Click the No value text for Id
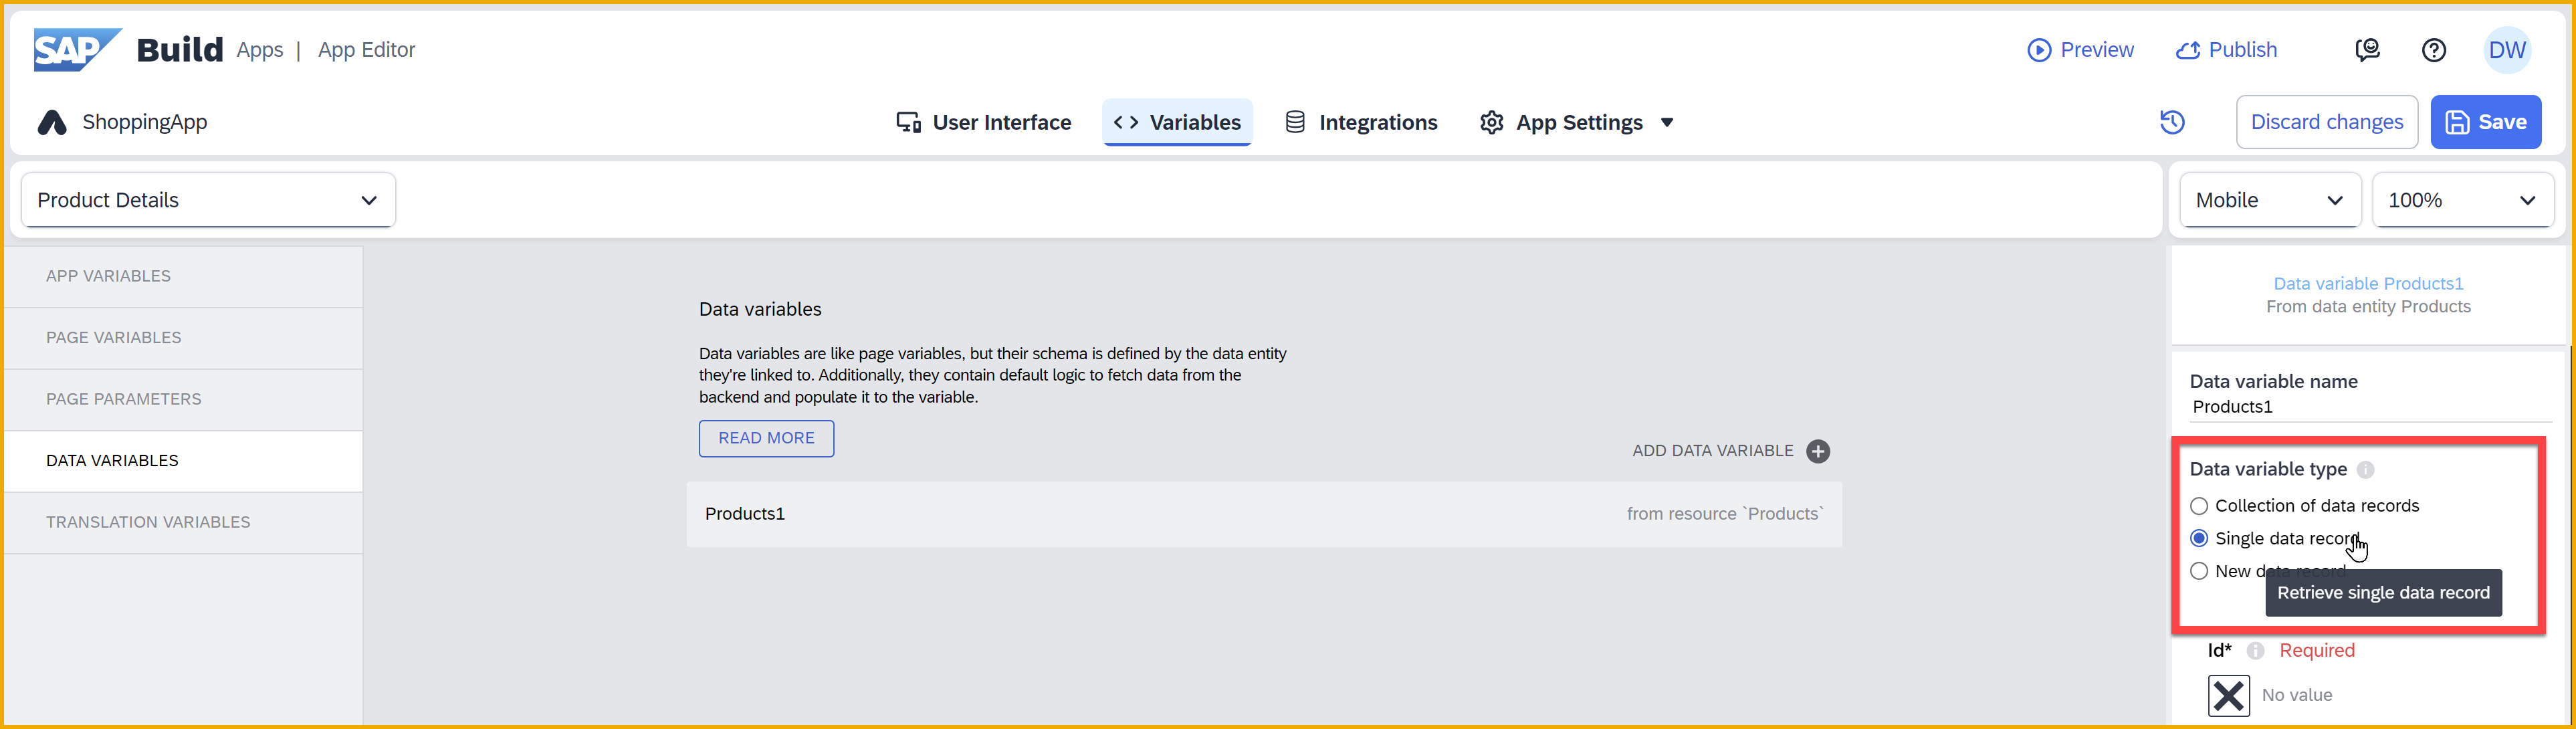The height and width of the screenshot is (729, 2576). coord(2296,695)
